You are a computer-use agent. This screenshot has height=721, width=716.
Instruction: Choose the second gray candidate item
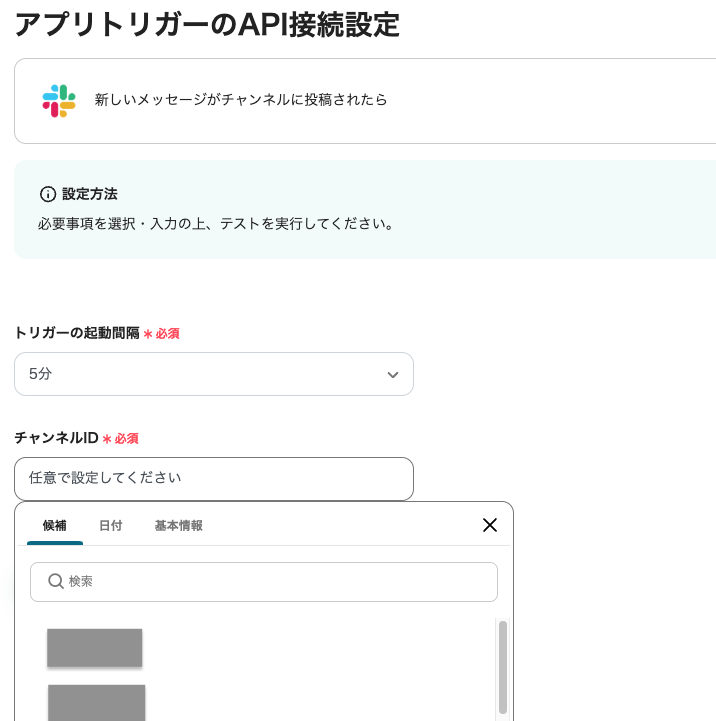97,702
